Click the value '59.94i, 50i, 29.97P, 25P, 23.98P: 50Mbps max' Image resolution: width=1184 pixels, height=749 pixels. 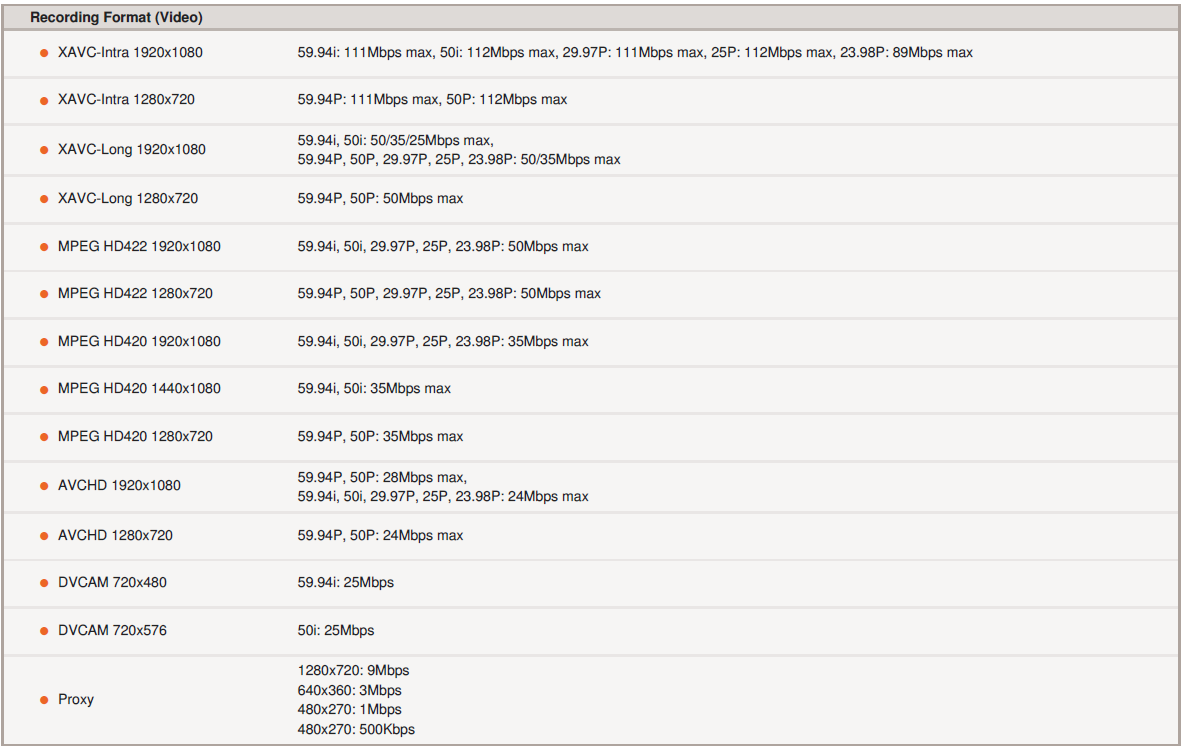[x=442, y=246]
